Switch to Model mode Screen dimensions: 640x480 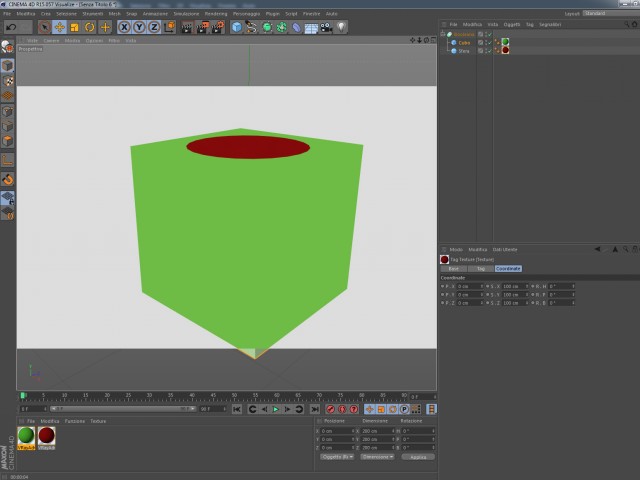click(x=7, y=65)
